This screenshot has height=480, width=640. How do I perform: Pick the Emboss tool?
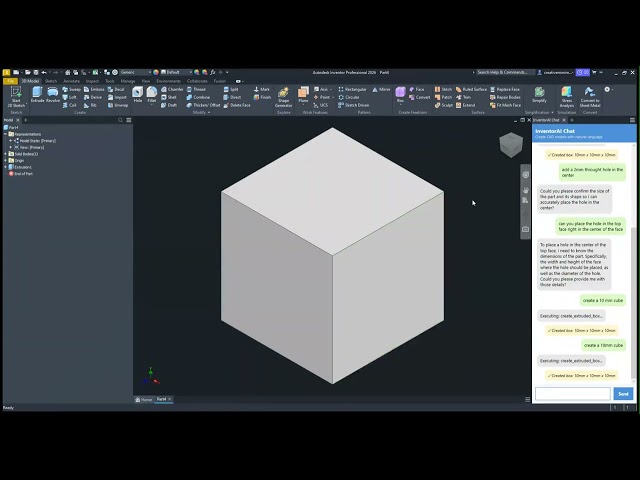point(94,89)
